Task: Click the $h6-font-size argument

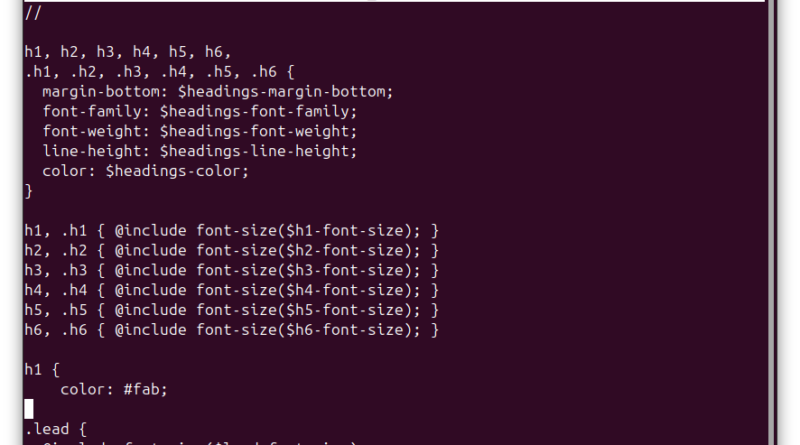Action: (345, 330)
